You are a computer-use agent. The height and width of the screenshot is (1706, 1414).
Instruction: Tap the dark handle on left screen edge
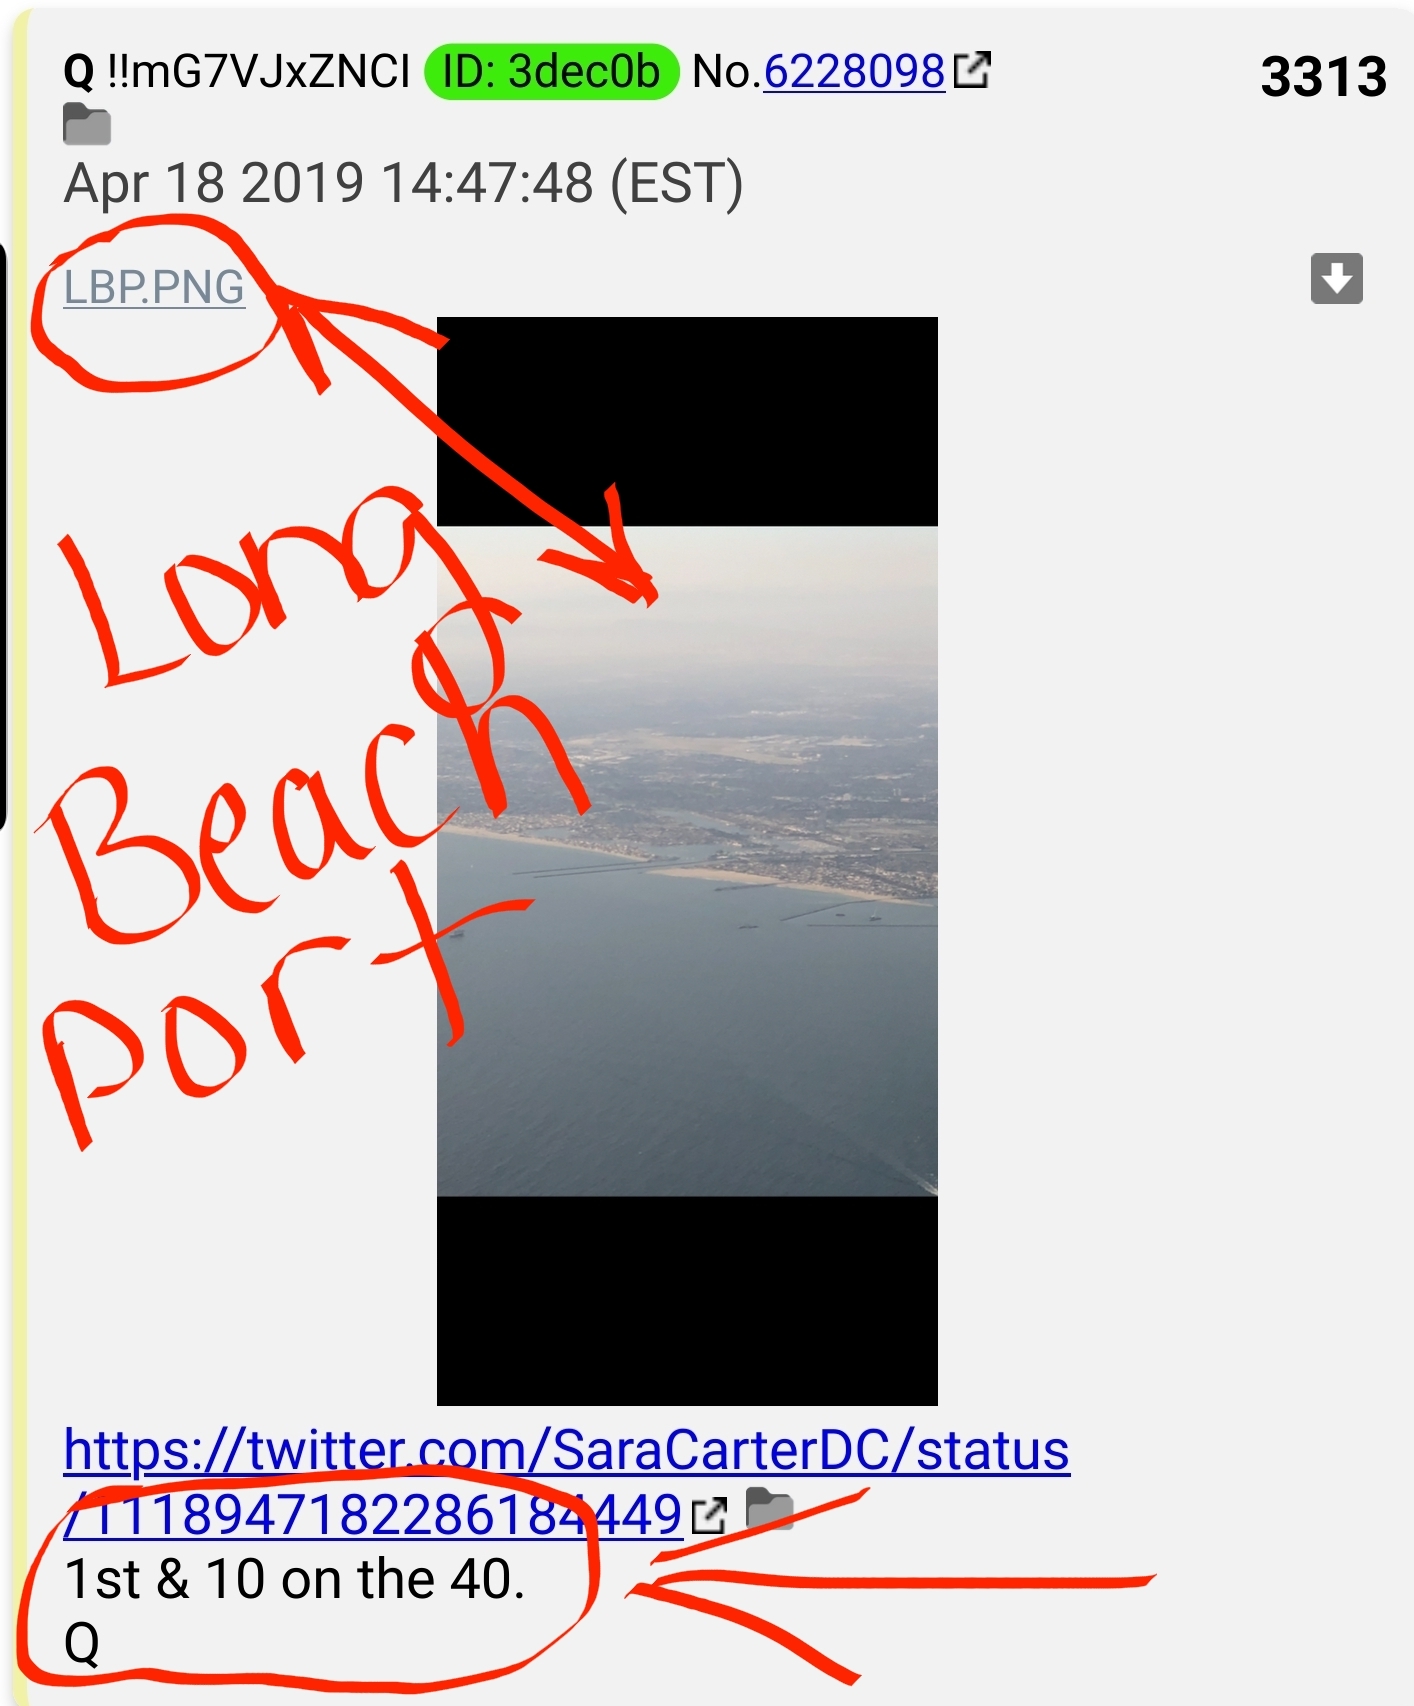(3, 535)
